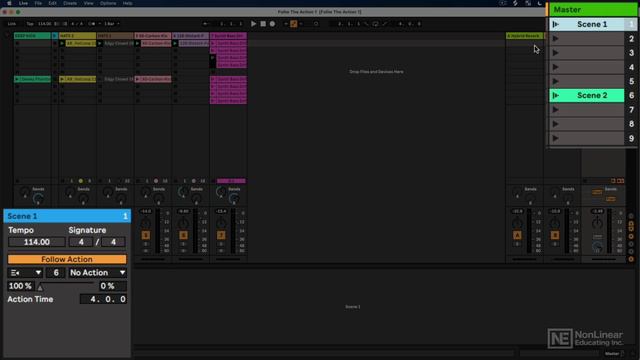
Task: Start playback with the transport Play button
Action: (x=253, y=24)
